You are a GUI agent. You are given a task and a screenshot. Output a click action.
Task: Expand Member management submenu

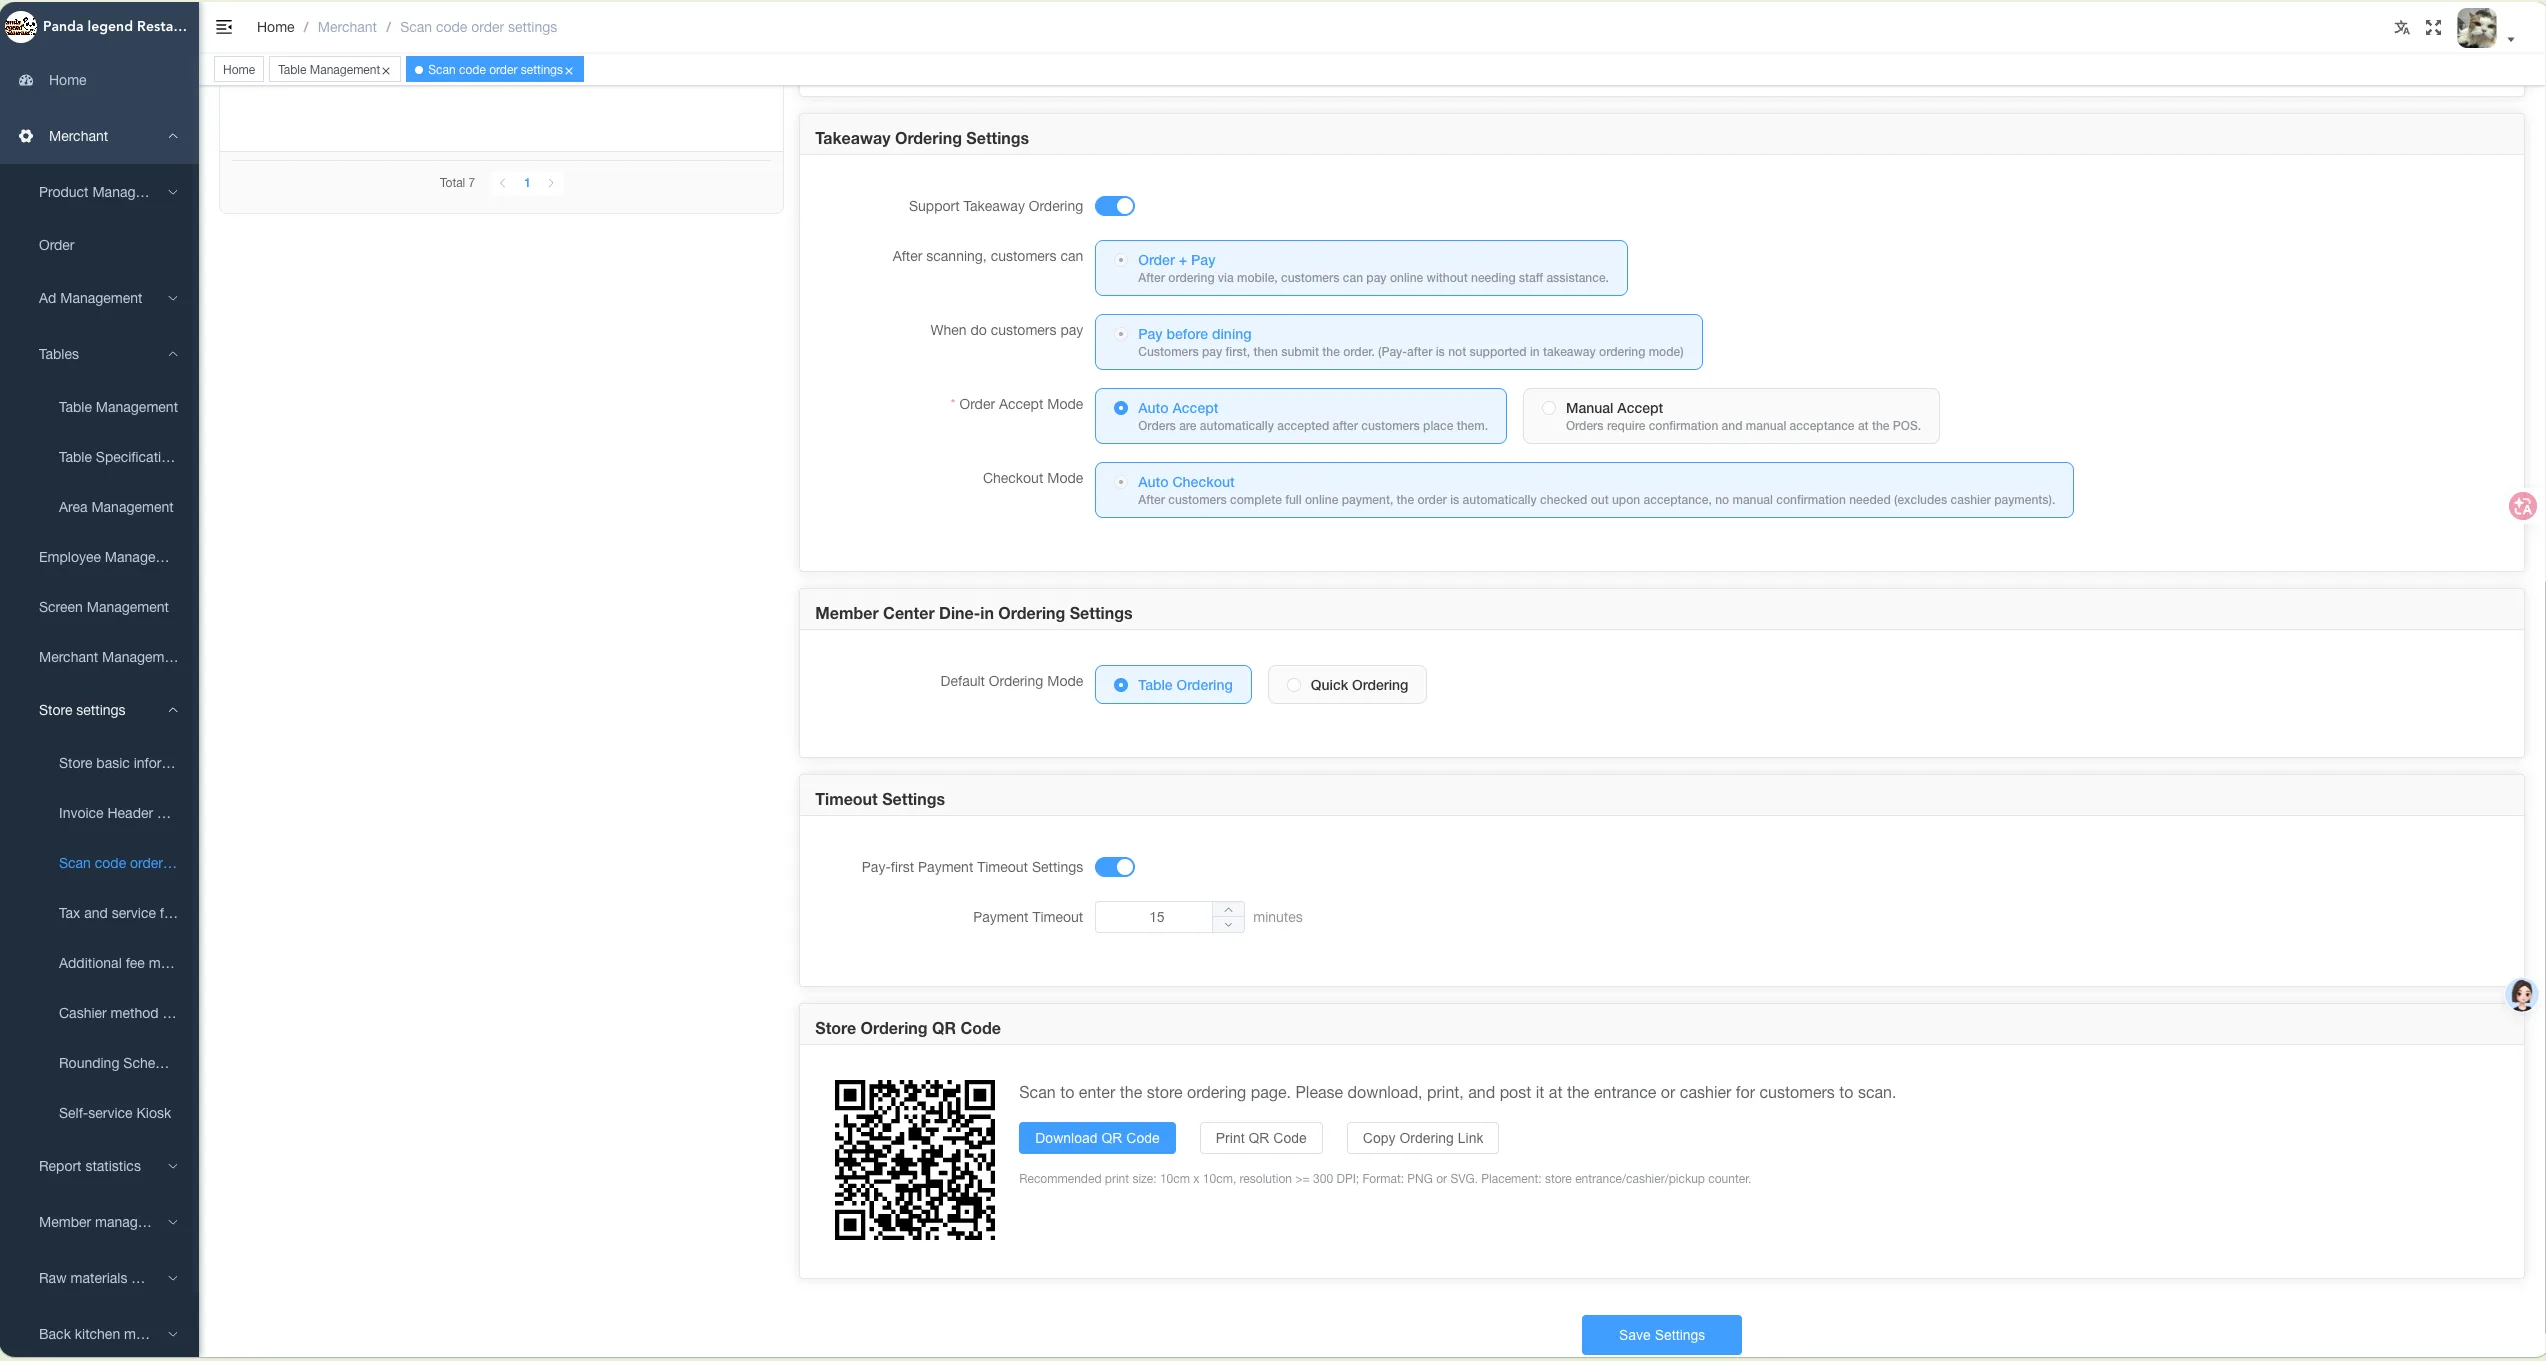tap(173, 1222)
